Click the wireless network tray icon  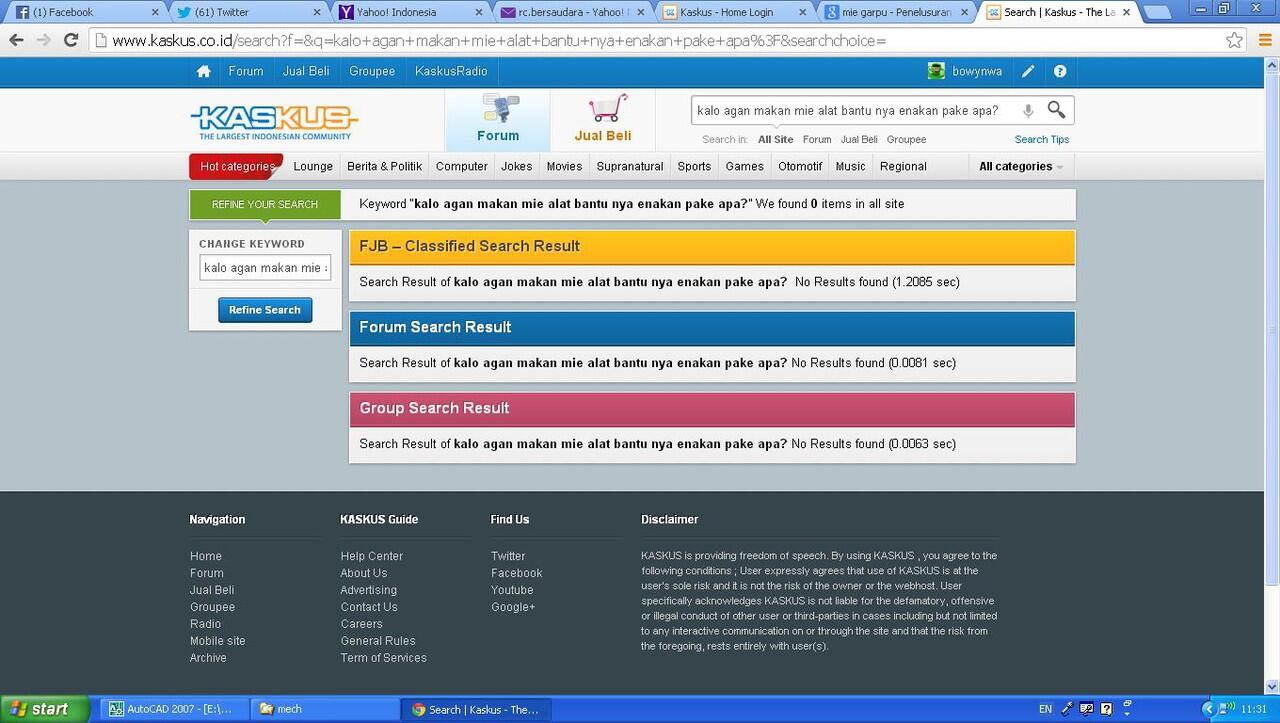click(1227, 709)
